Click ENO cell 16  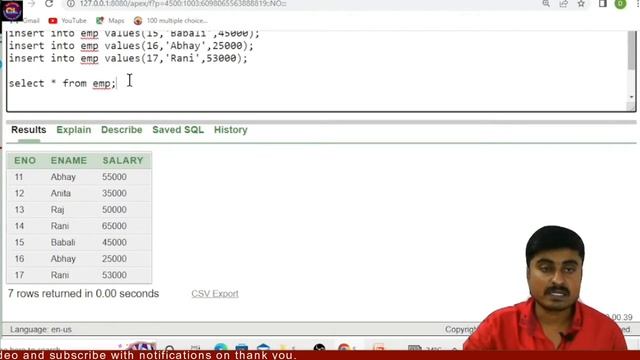click(19, 259)
